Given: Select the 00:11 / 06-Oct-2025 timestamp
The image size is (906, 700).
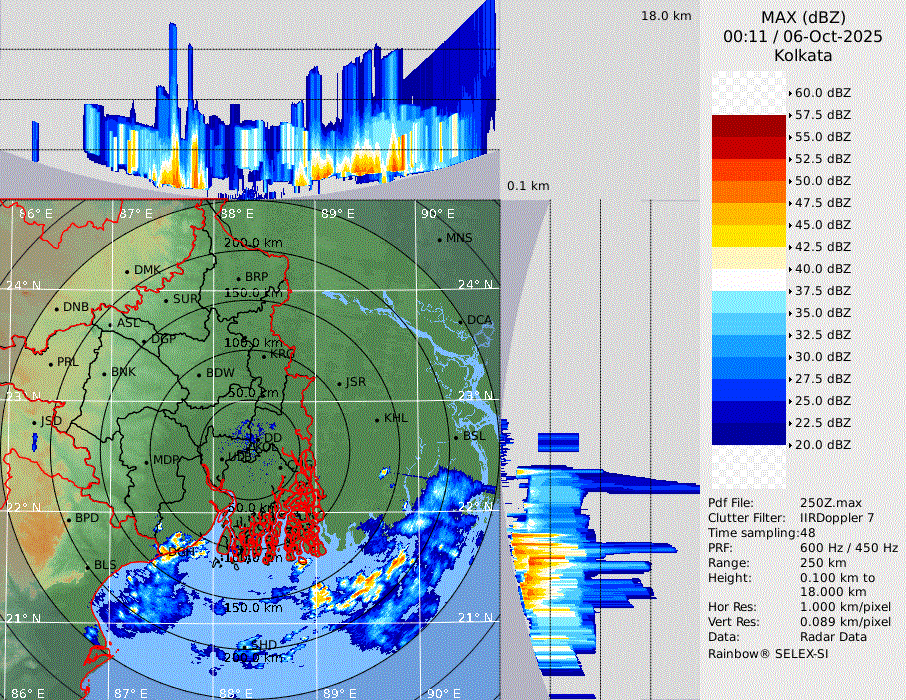Looking at the screenshot, I should (x=803, y=36).
